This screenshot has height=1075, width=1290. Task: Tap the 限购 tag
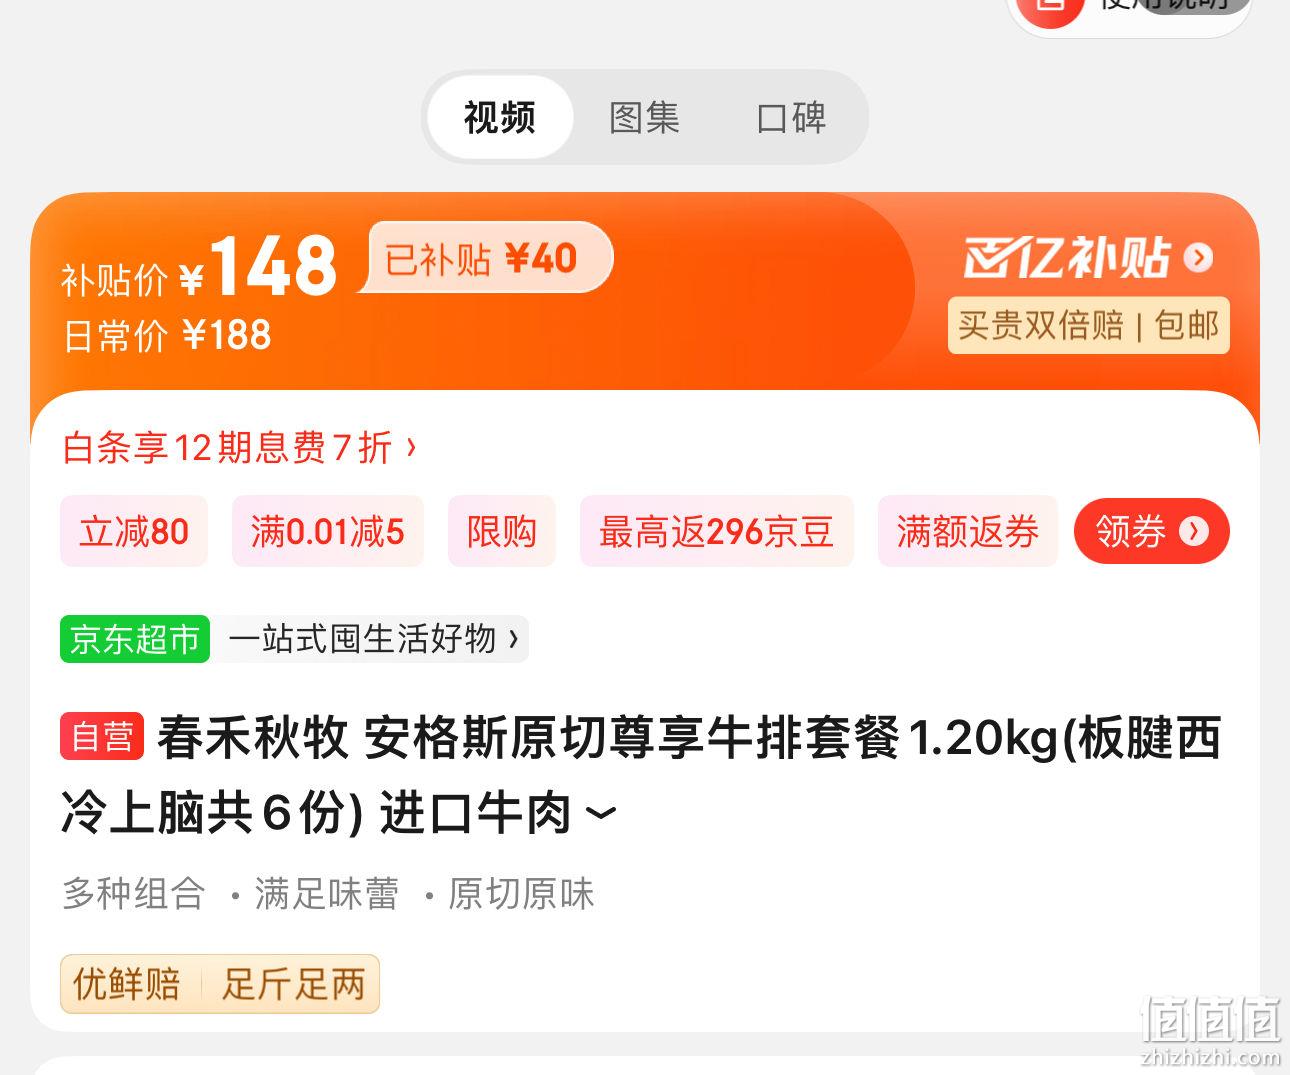[x=502, y=531]
